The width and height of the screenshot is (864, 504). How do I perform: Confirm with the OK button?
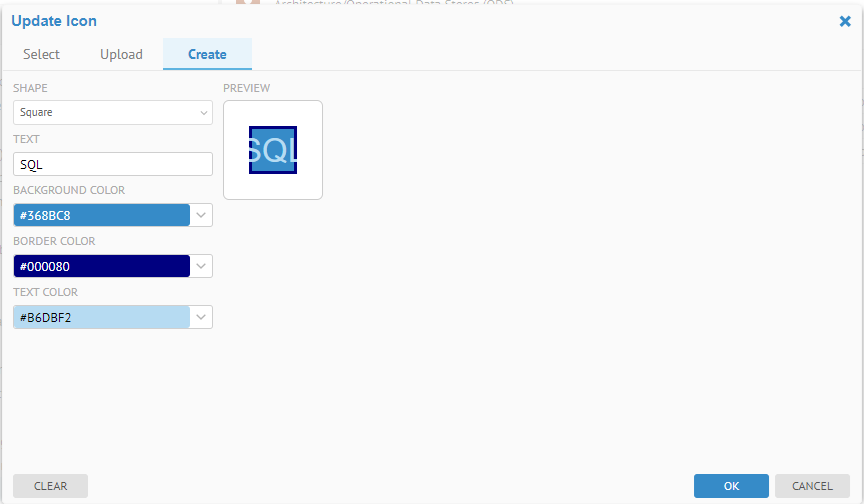(x=731, y=486)
